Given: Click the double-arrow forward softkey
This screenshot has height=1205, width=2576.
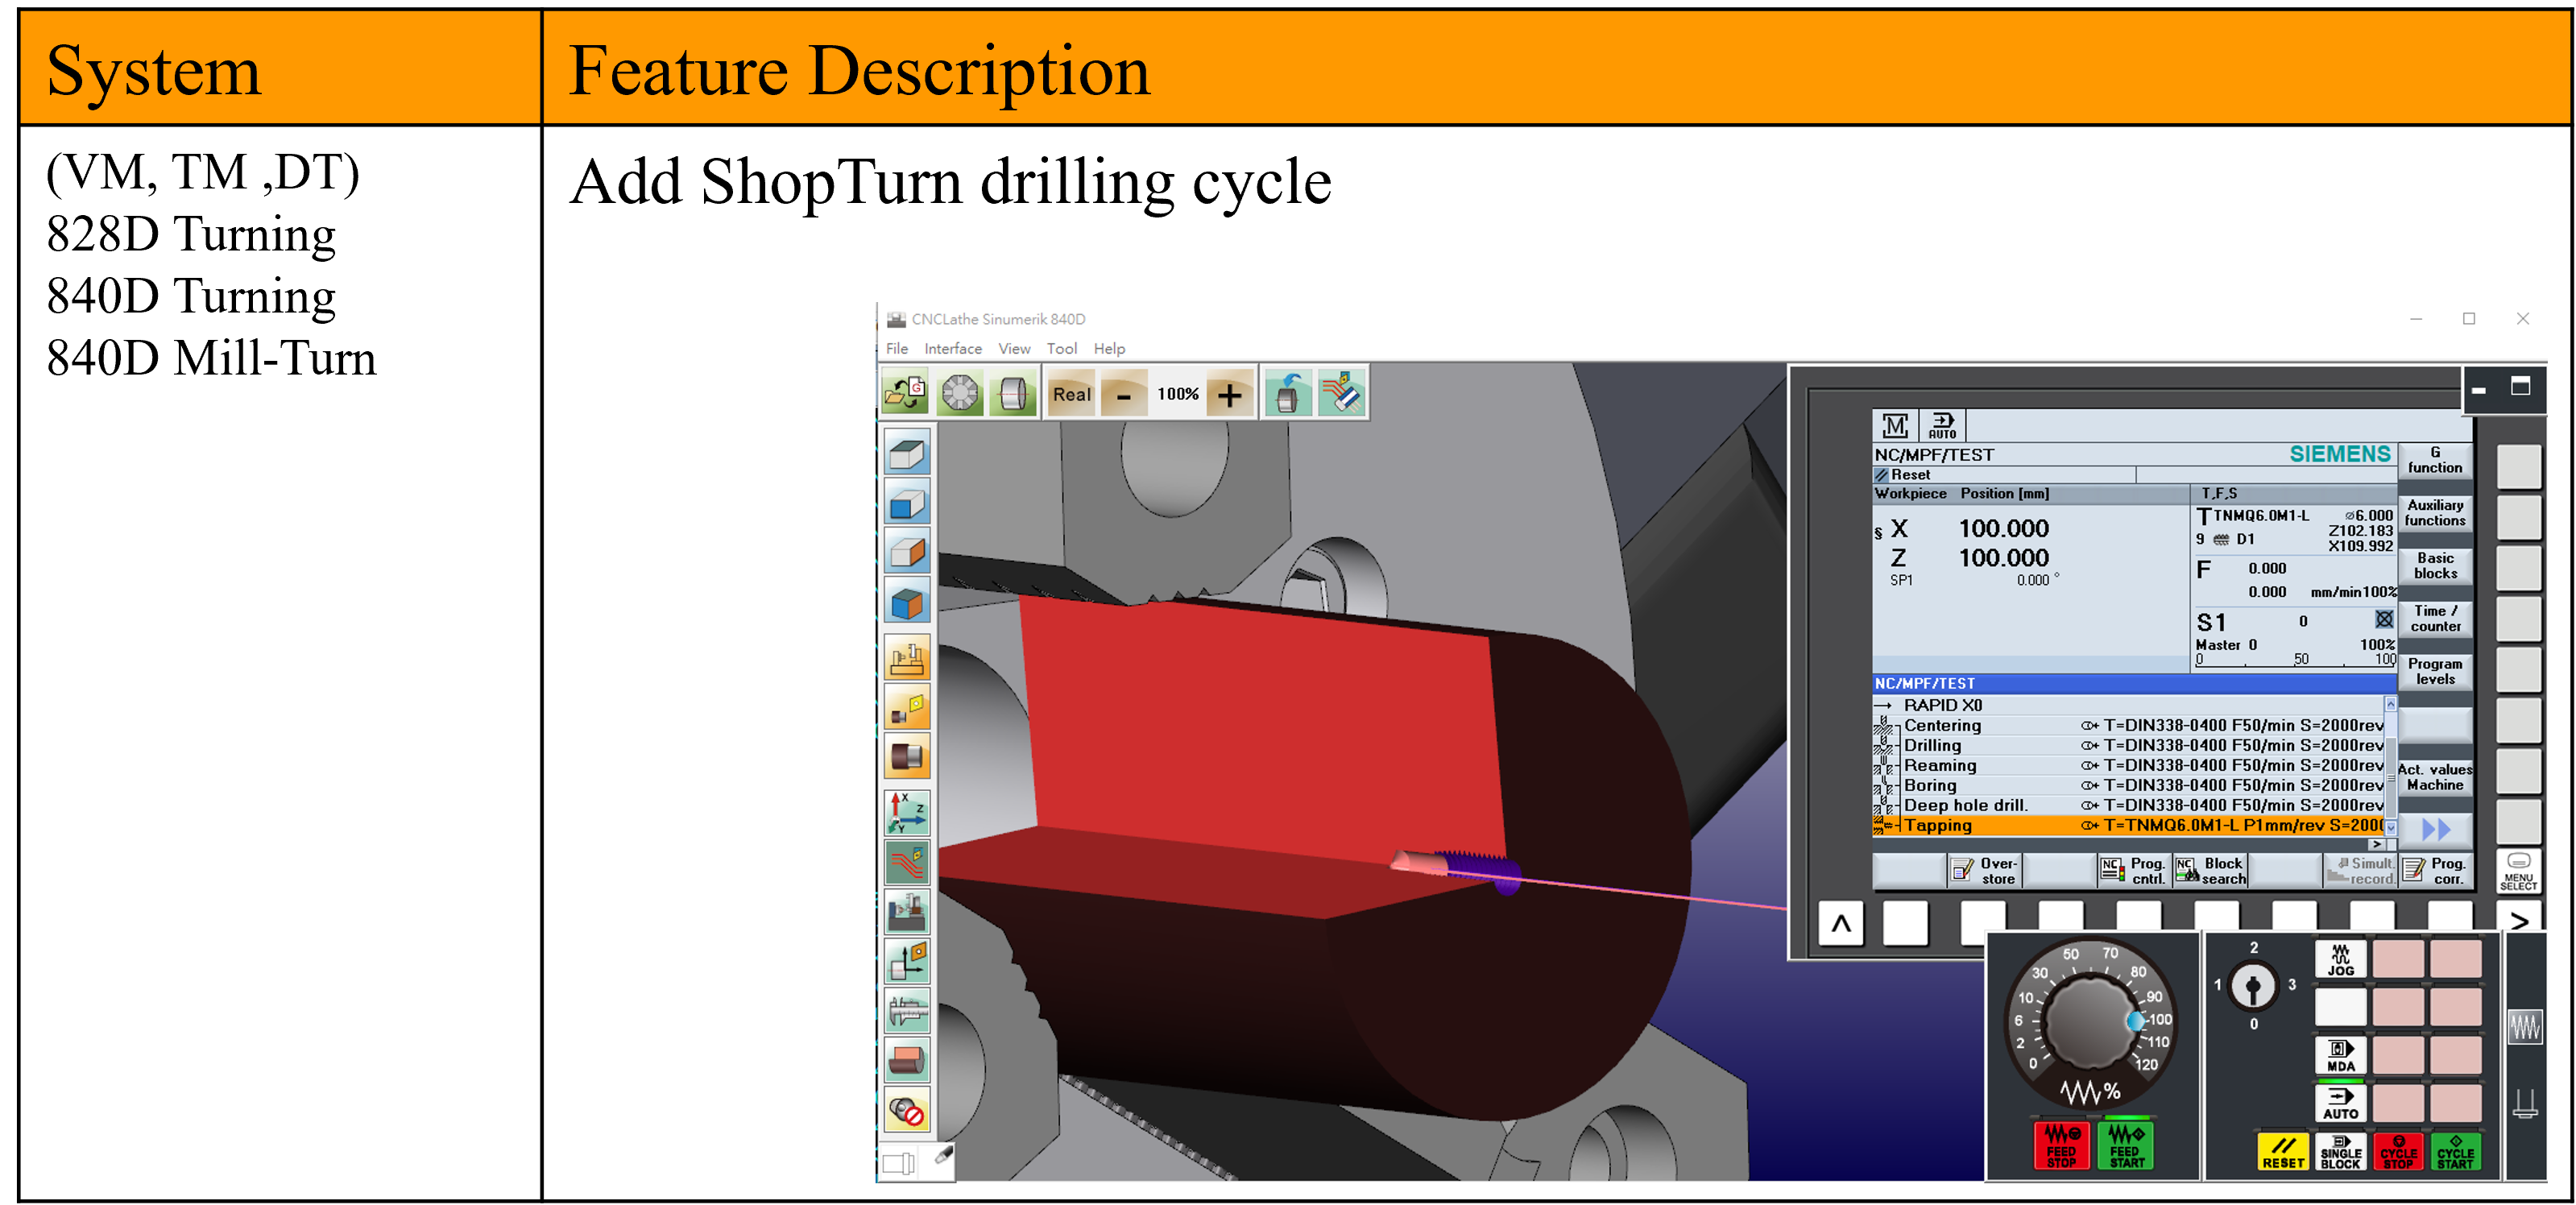Looking at the screenshot, I should point(2434,829).
